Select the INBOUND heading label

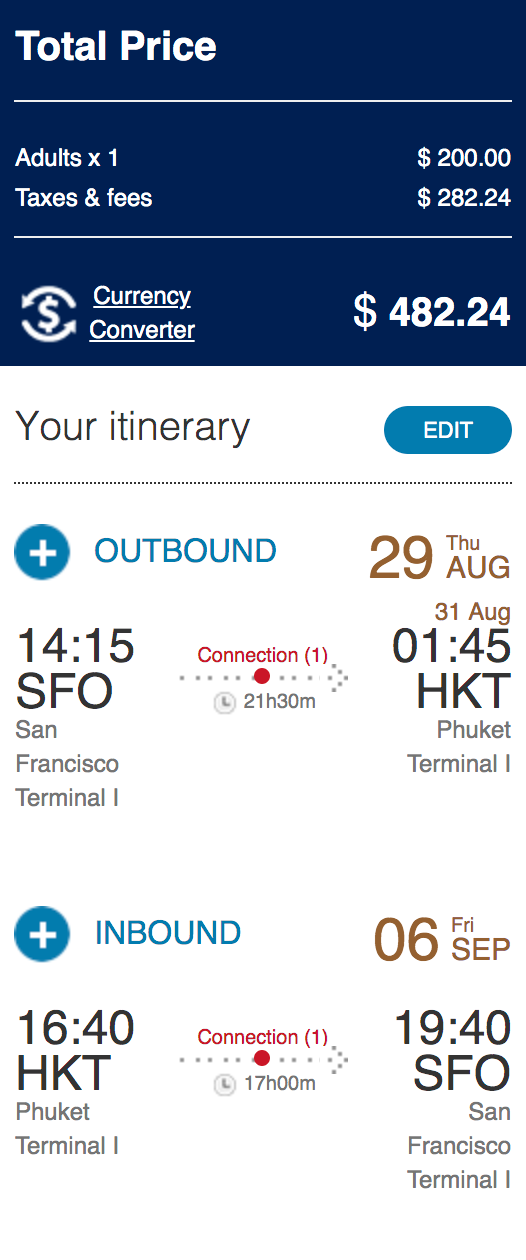167,933
